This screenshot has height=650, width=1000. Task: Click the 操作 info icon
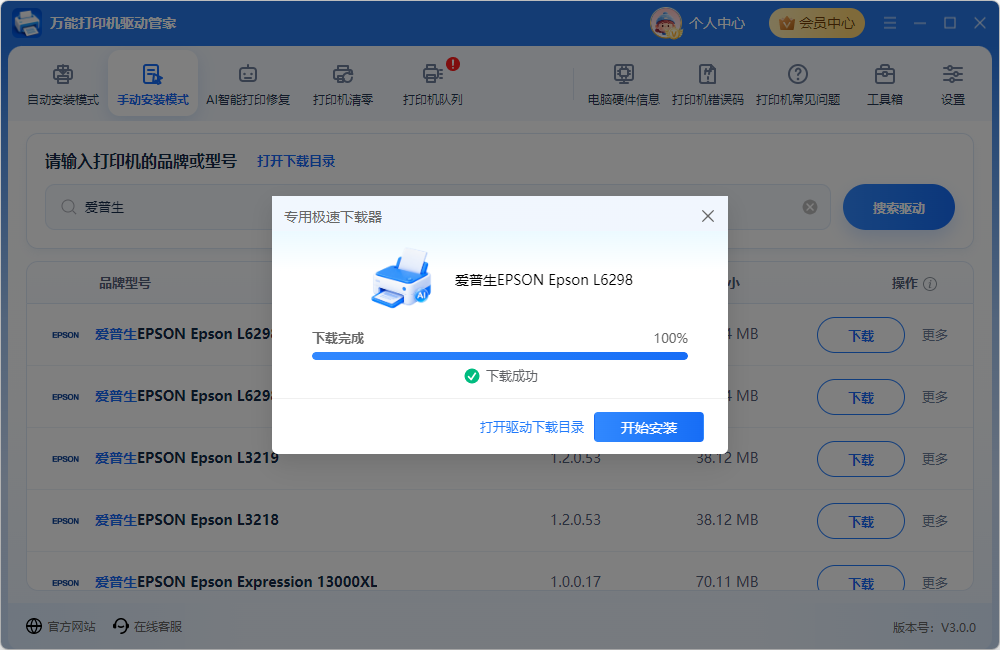[x=930, y=284]
